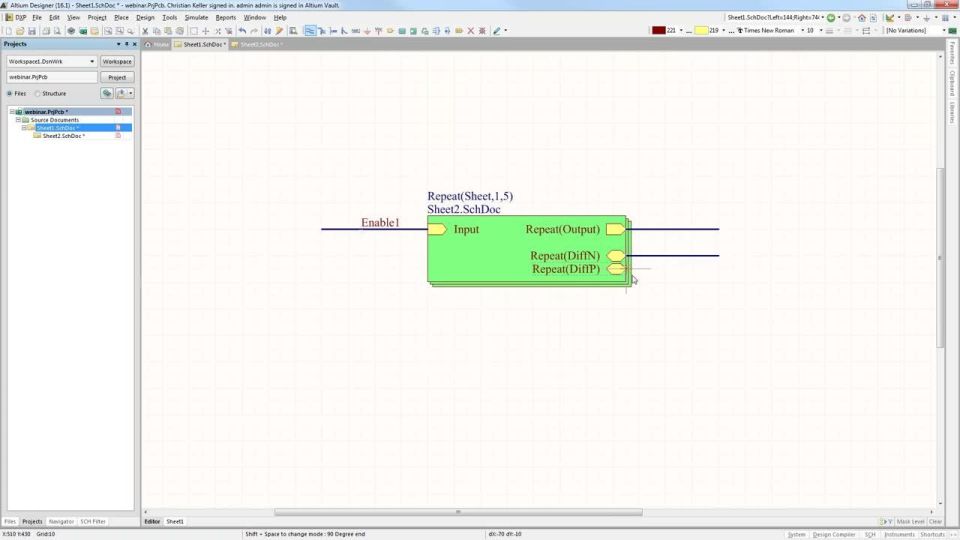Click the Undo arrow toolbar icon

(x=242, y=31)
